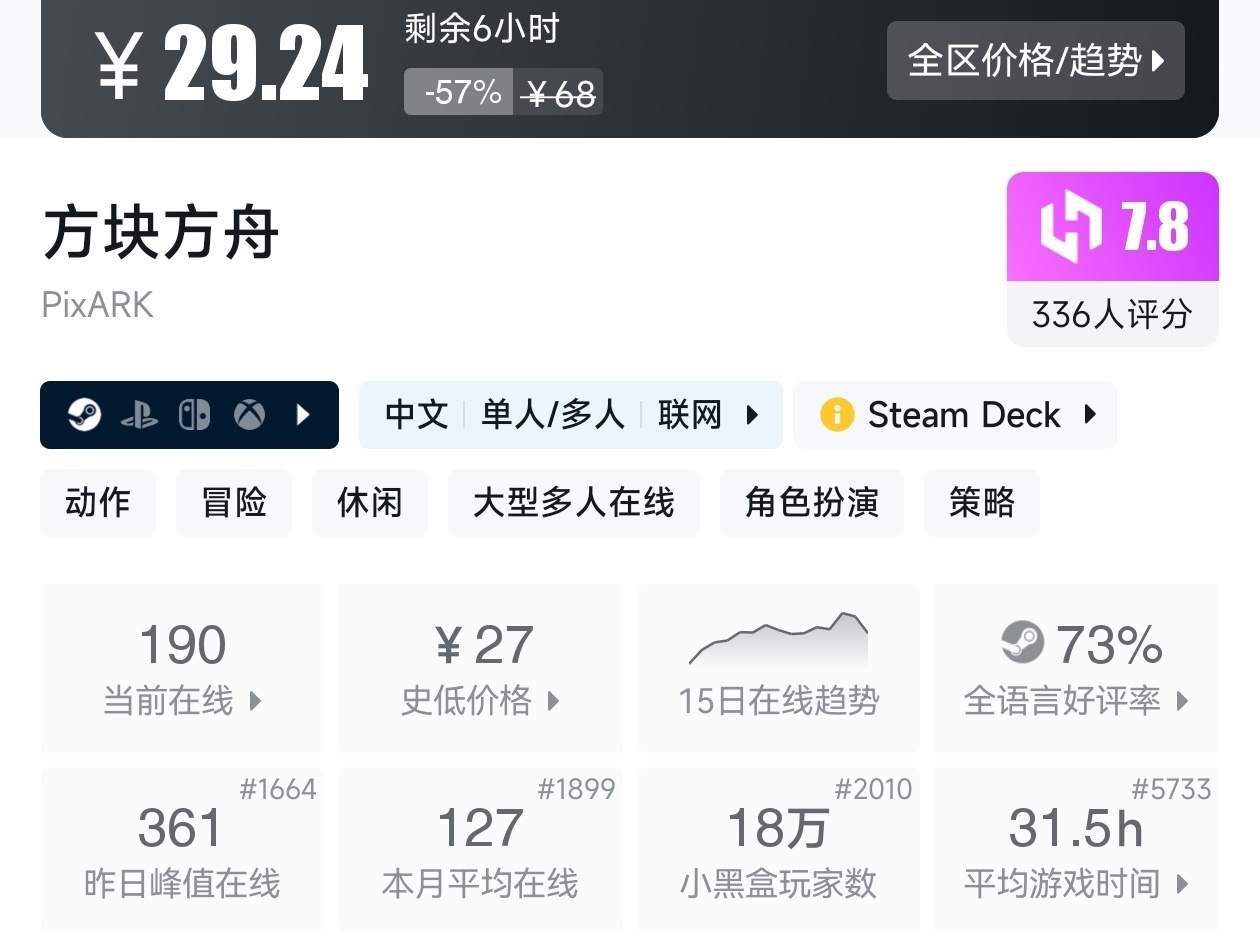Click the Nintendo Switch platform icon

tap(194, 415)
